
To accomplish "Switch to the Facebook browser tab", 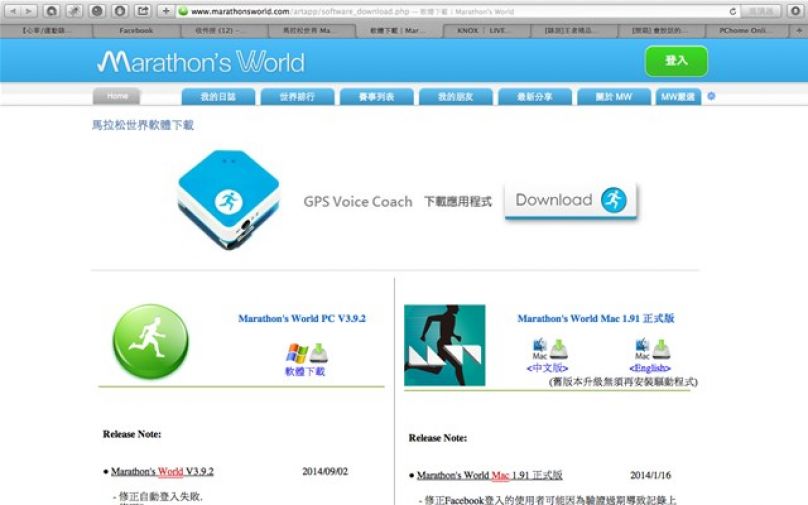I will [136, 31].
